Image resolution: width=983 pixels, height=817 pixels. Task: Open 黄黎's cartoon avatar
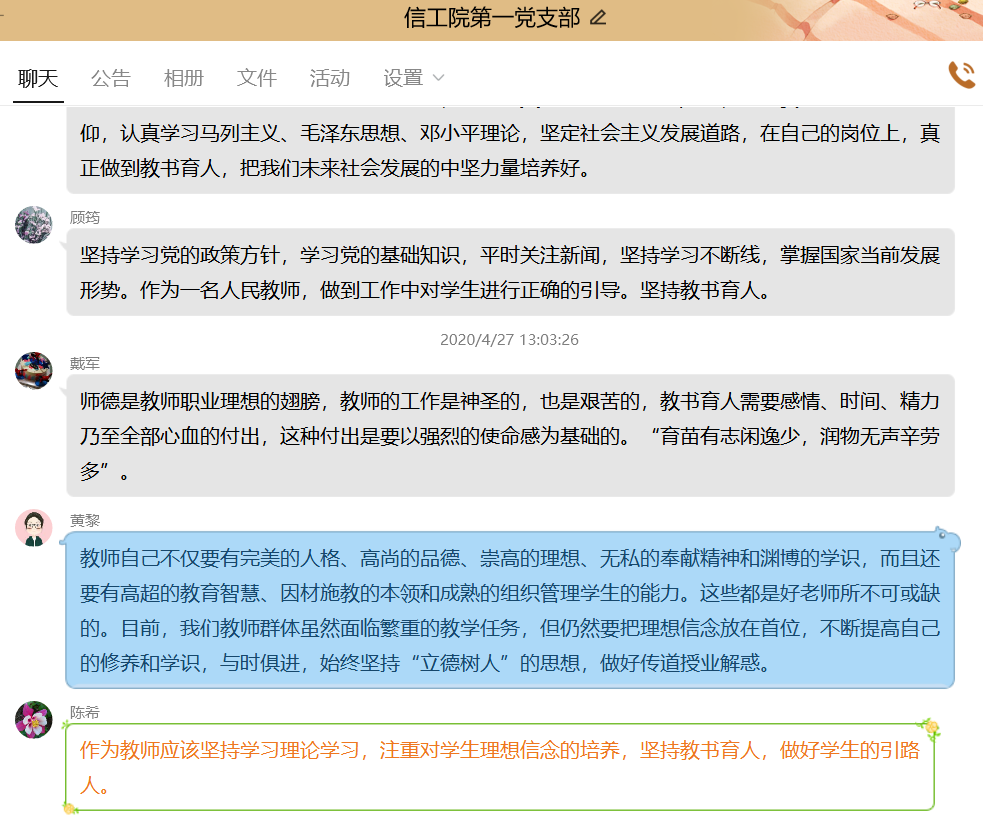pyautogui.click(x=34, y=527)
